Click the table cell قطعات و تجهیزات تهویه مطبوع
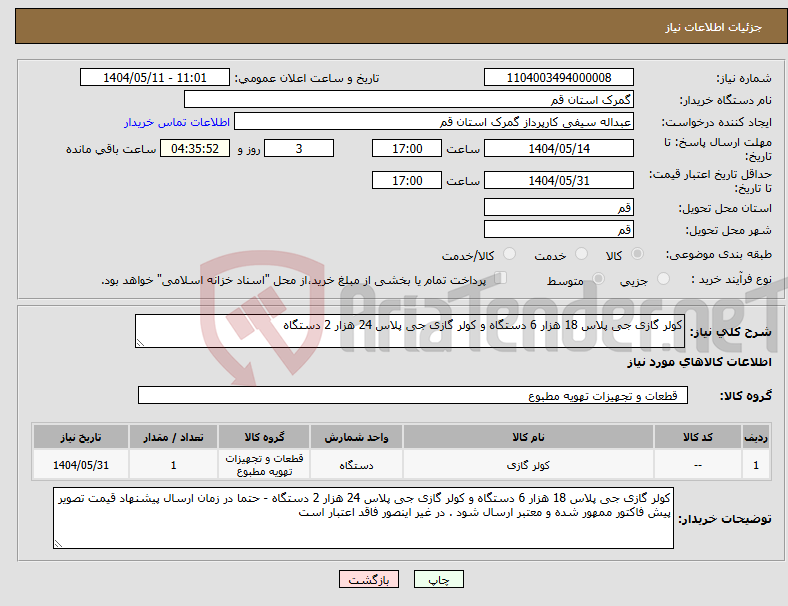The image size is (788, 606). tap(264, 465)
